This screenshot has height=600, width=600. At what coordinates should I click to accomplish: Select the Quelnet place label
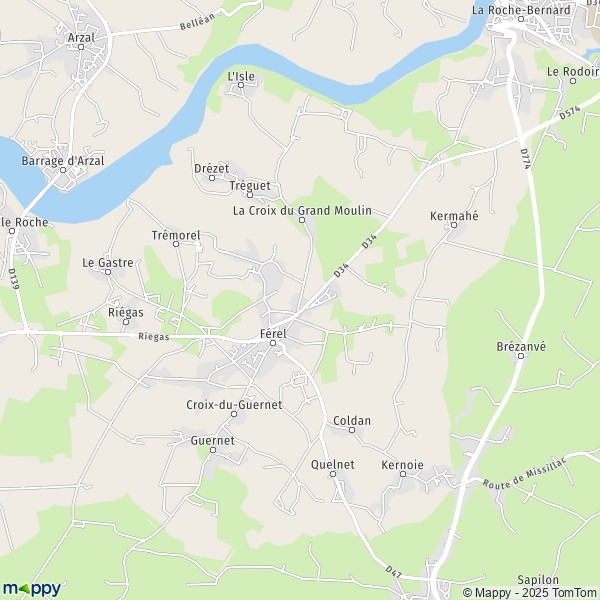(333, 465)
